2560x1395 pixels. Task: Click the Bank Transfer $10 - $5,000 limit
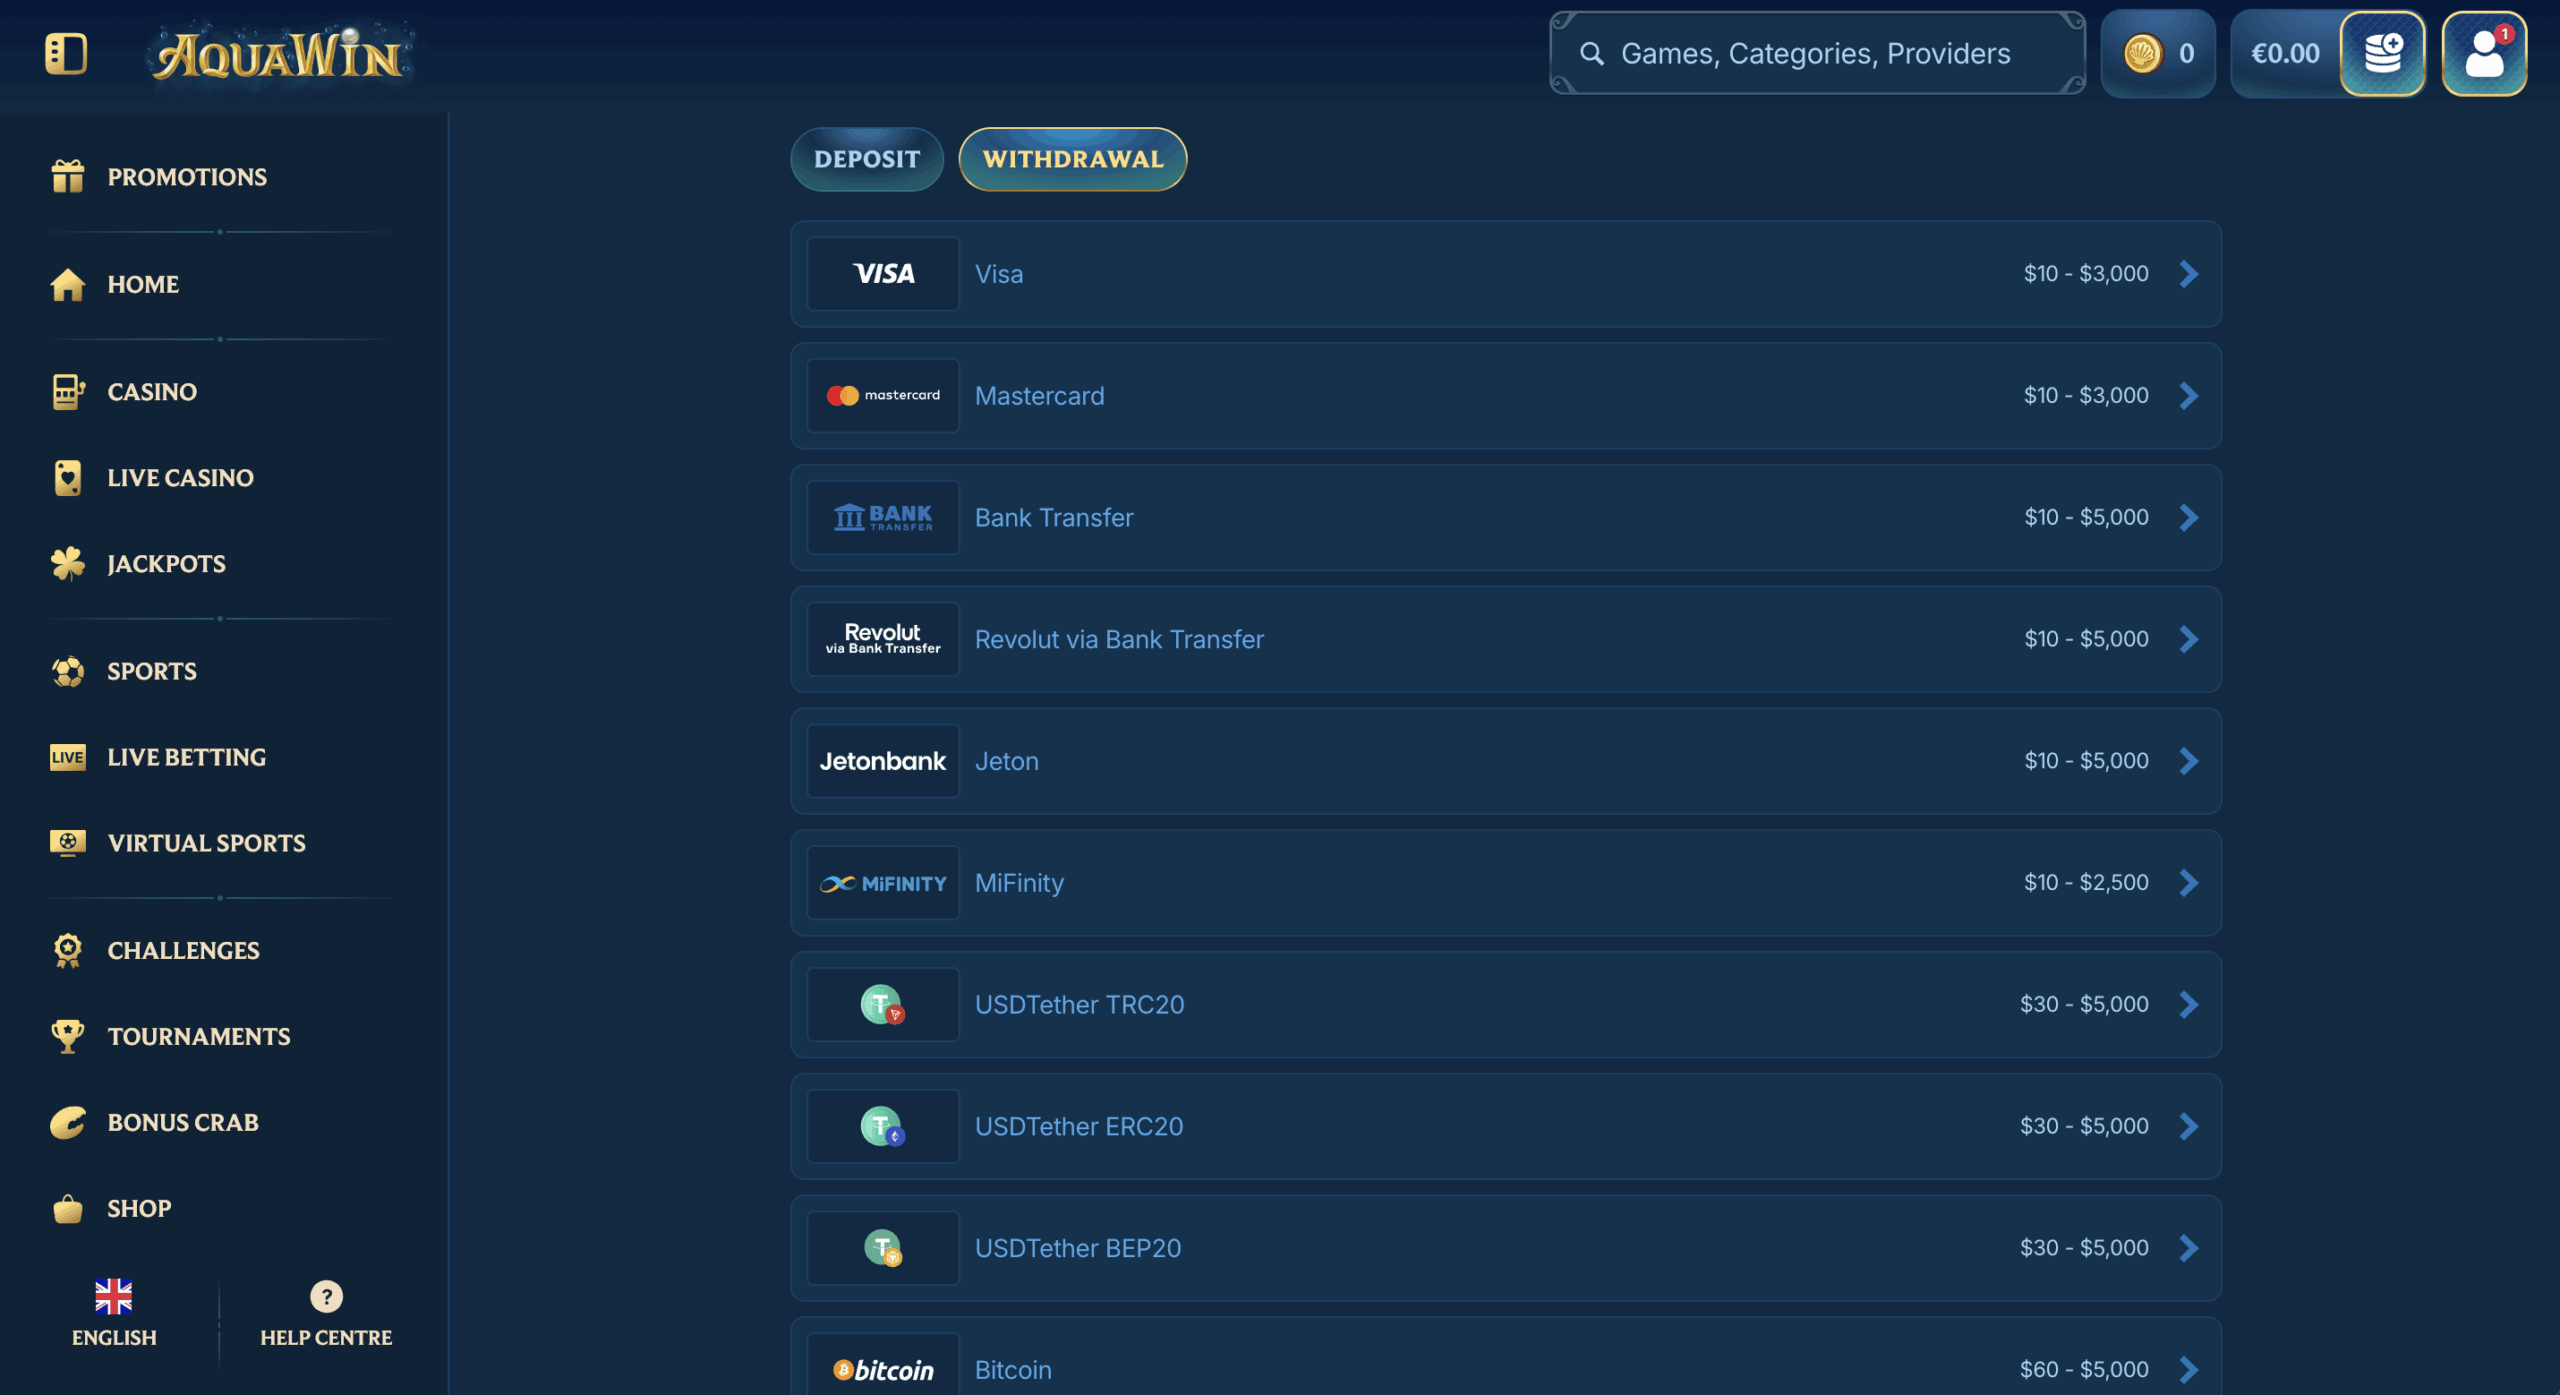coord(2086,517)
